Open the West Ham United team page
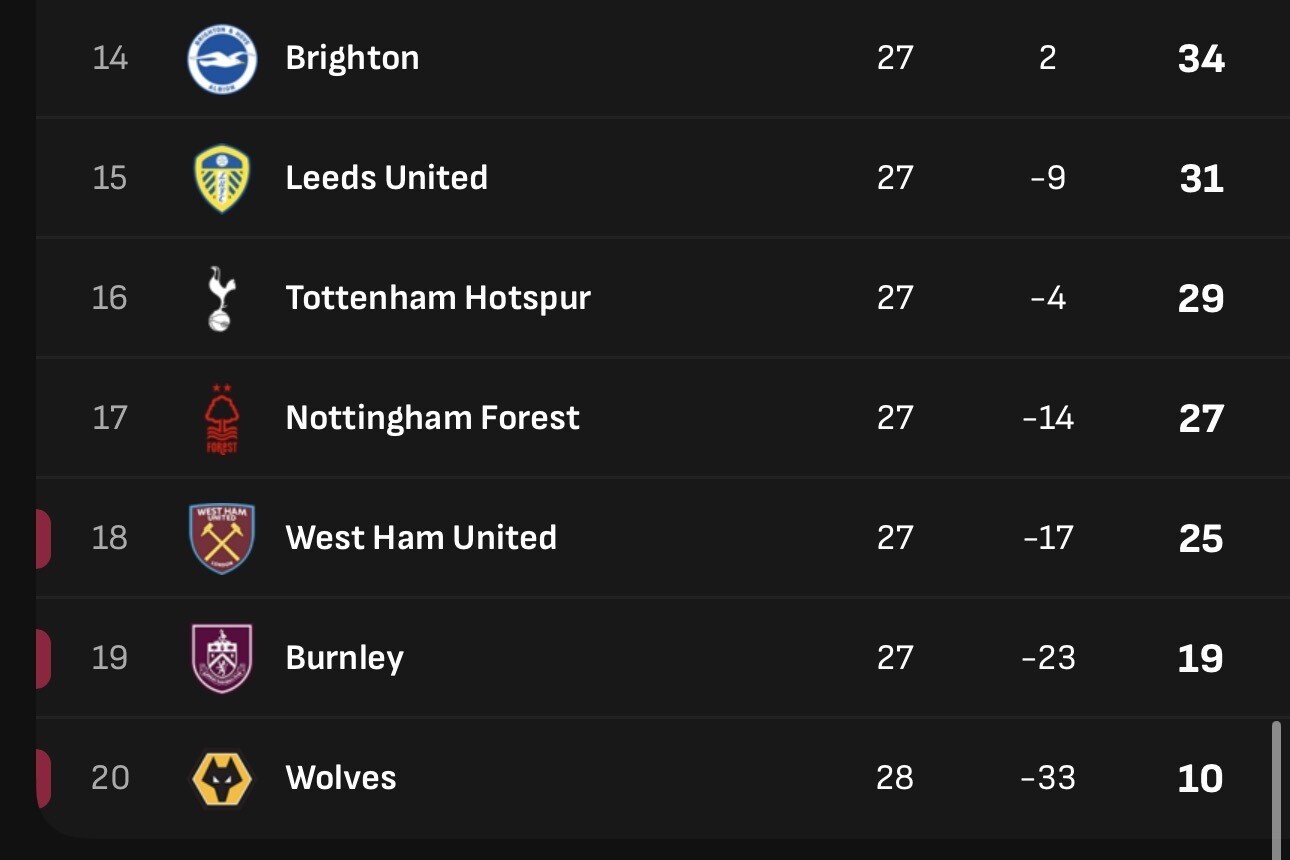Viewport: 1290px width, 860px height. point(421,538)
